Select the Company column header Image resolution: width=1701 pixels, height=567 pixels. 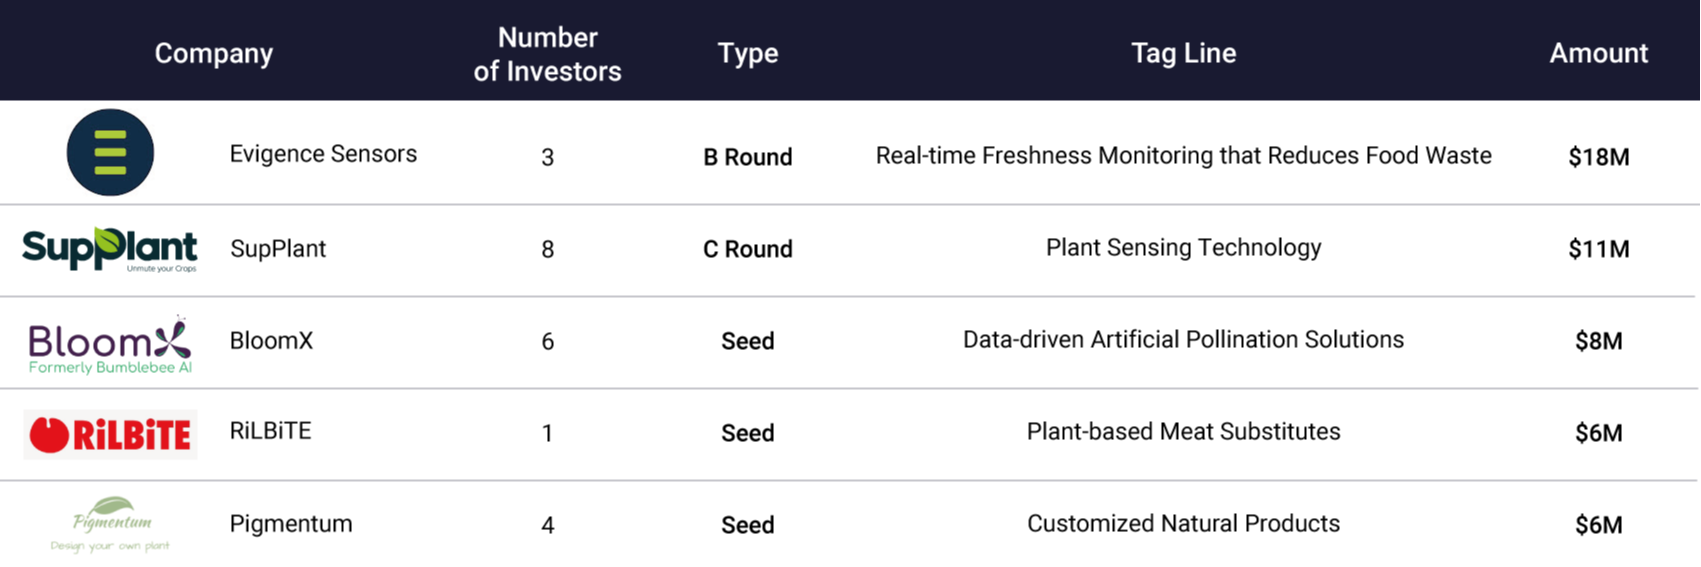[x=213, y=53]
